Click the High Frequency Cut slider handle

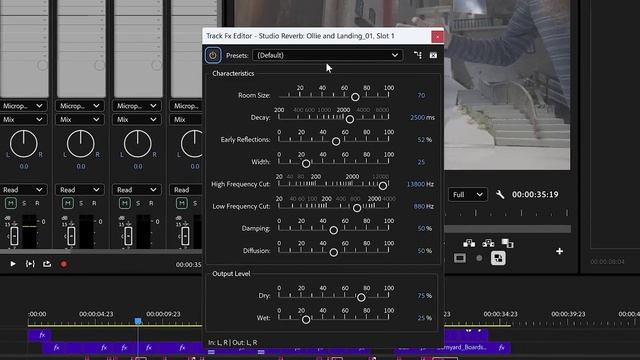pyautogui.click(x=382, y=186)
